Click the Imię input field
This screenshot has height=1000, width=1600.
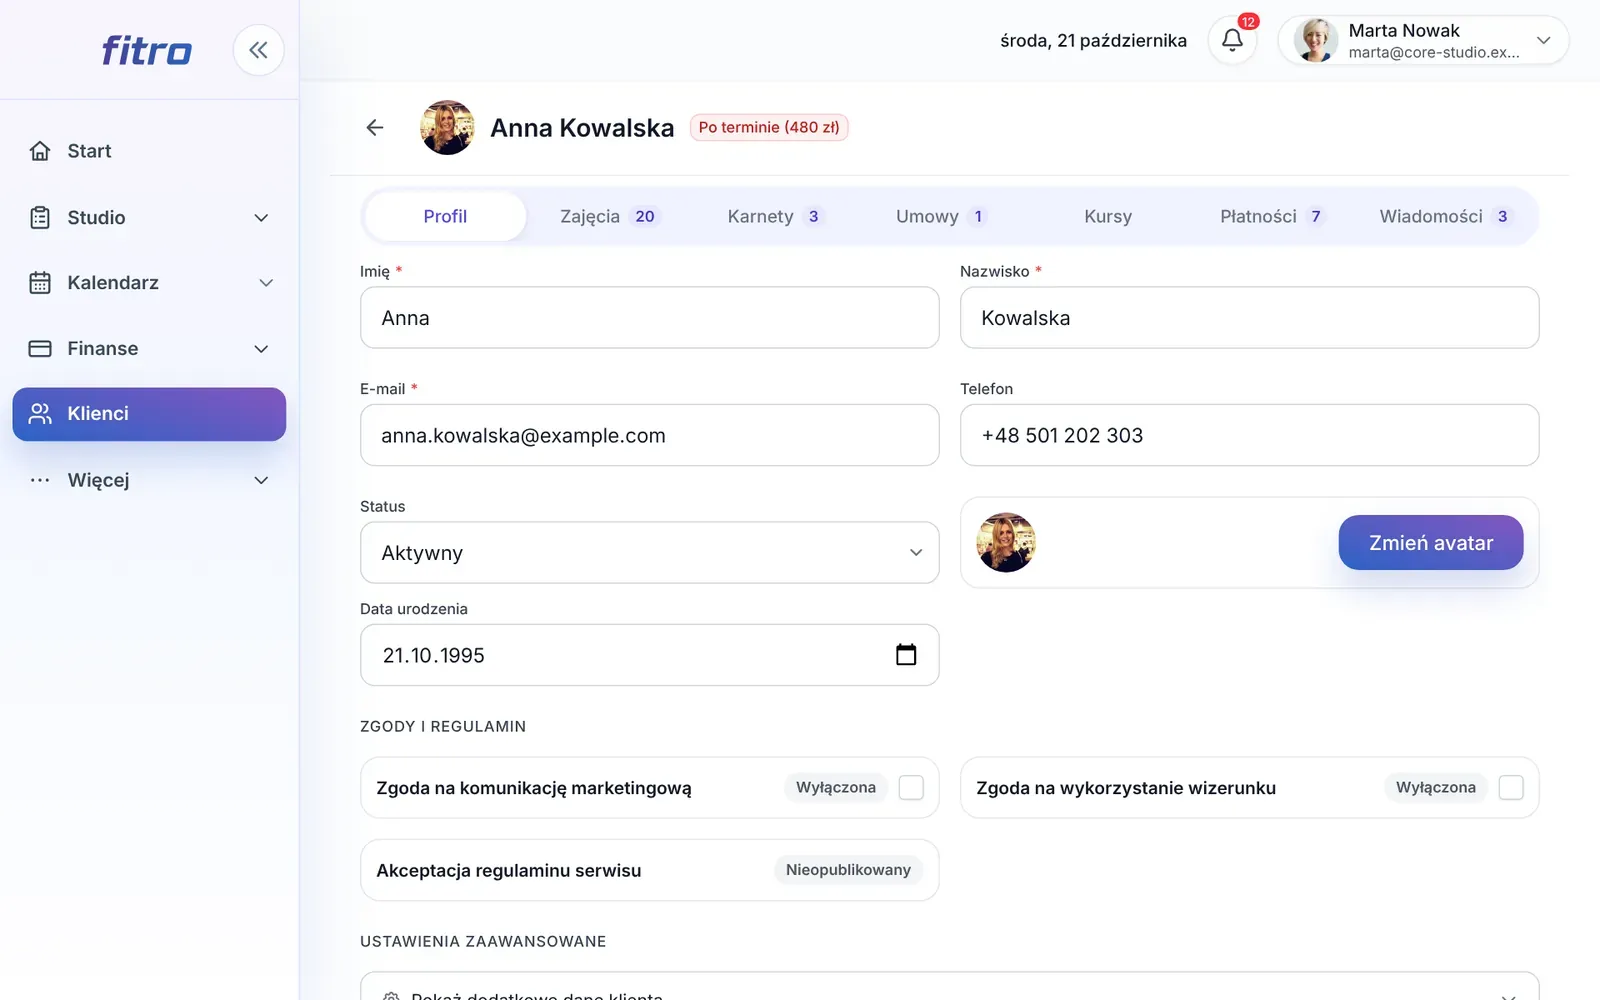[650, 318]
